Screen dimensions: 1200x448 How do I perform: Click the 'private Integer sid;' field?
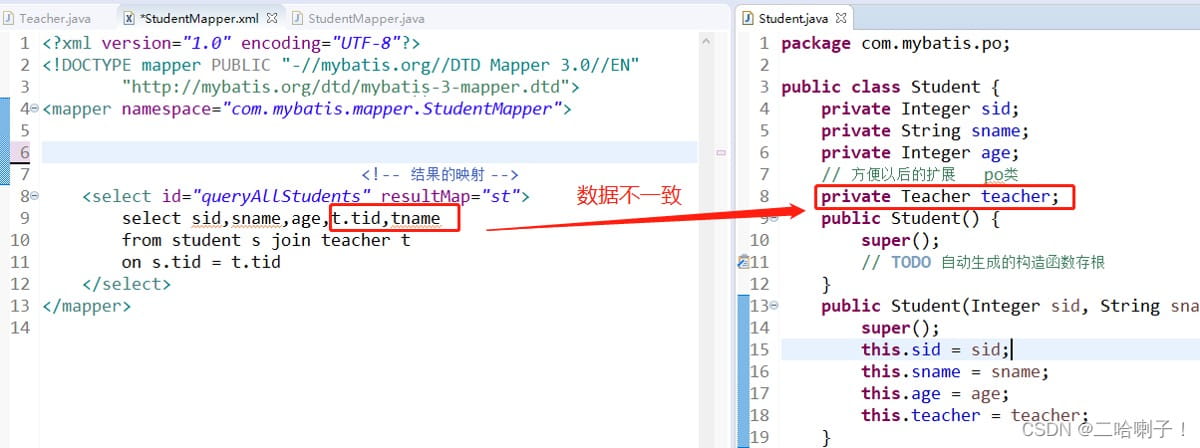tap(920, 109)
